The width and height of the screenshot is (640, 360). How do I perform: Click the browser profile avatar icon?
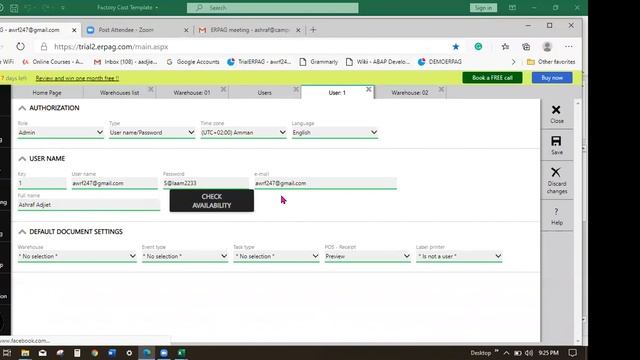(x=547, y=47)
